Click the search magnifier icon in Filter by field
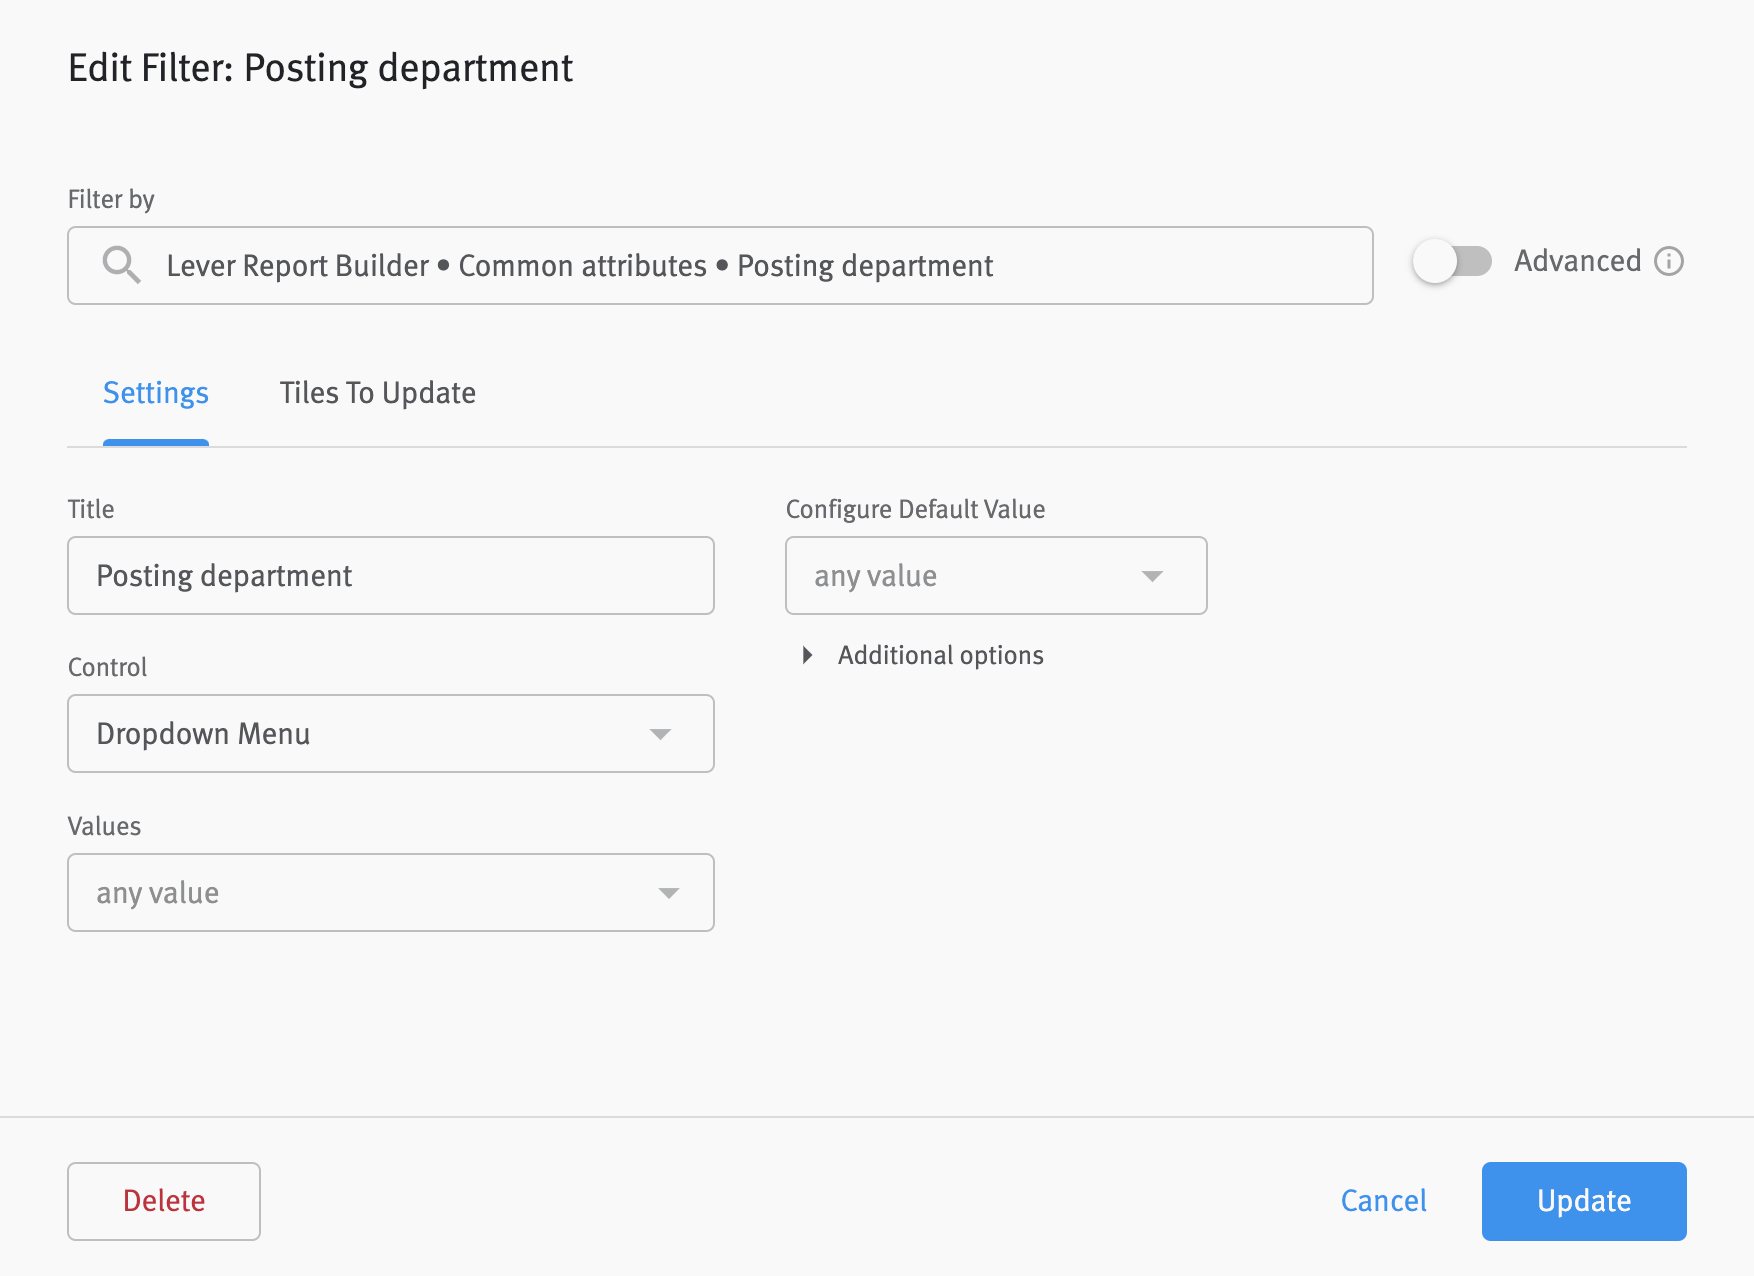Screen dimensions: 1754x1276 coord(121,265)
